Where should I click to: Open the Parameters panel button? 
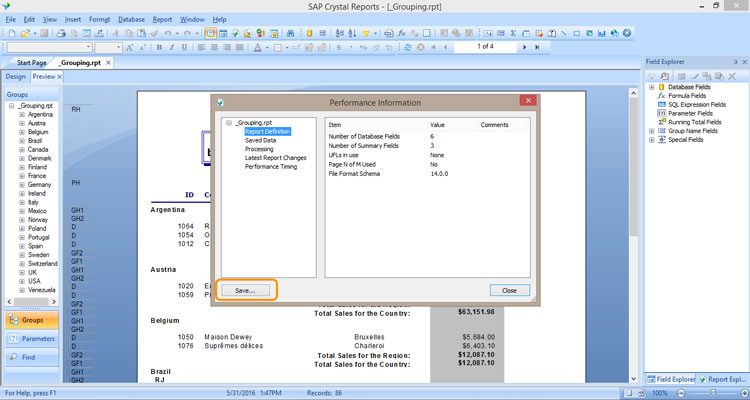coord(32,339)
